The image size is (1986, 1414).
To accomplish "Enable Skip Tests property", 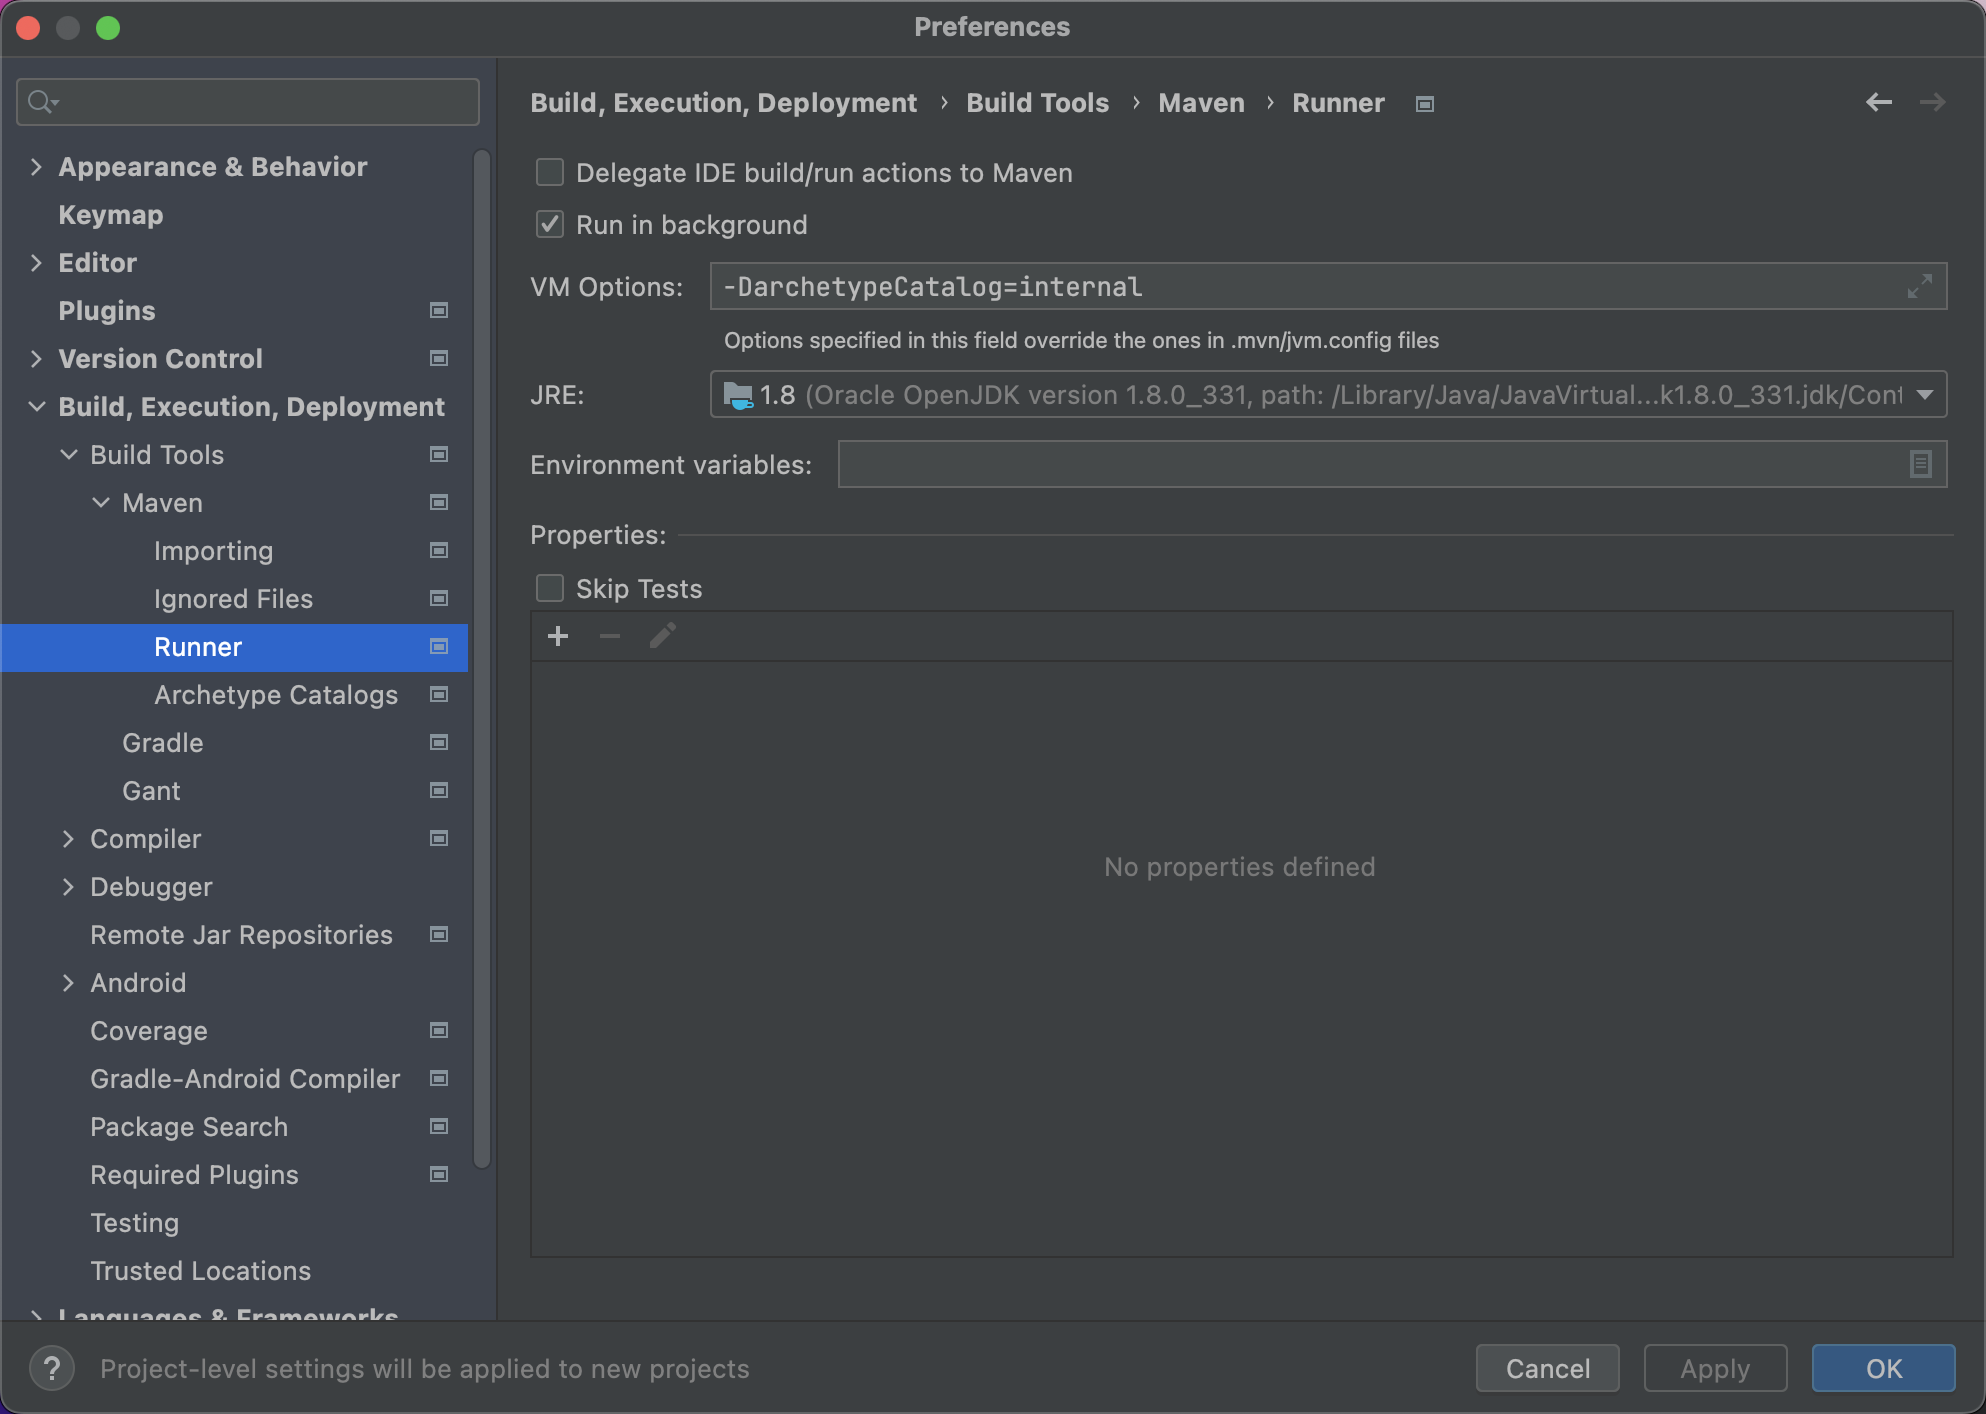I will point(551,588).
